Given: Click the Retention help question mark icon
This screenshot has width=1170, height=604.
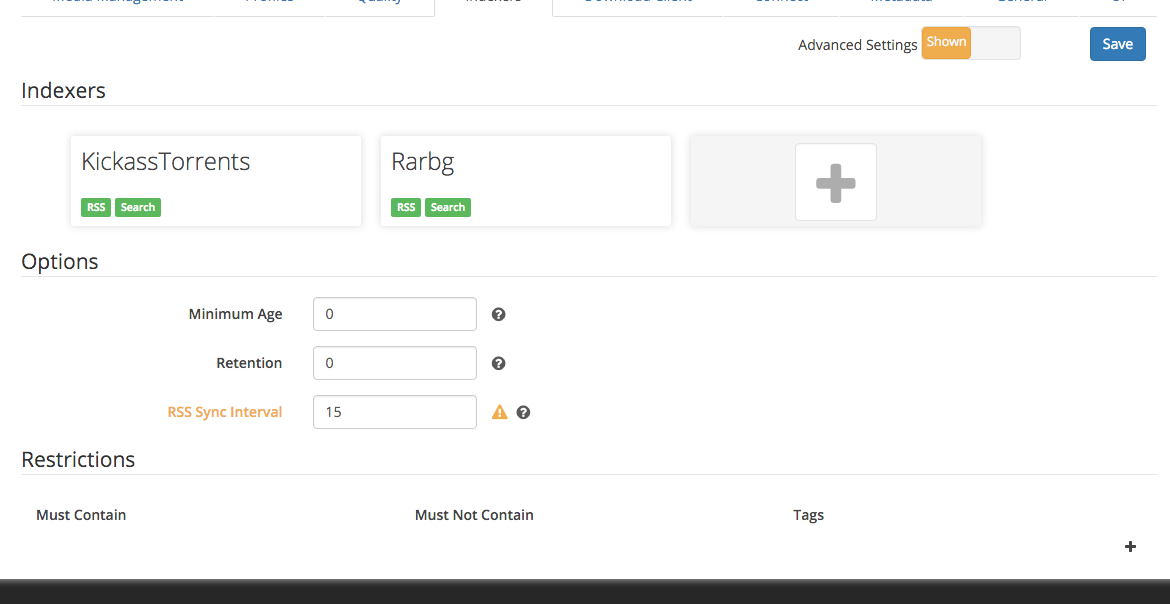Looking at the screenshot, I should (x=499, y=363).
